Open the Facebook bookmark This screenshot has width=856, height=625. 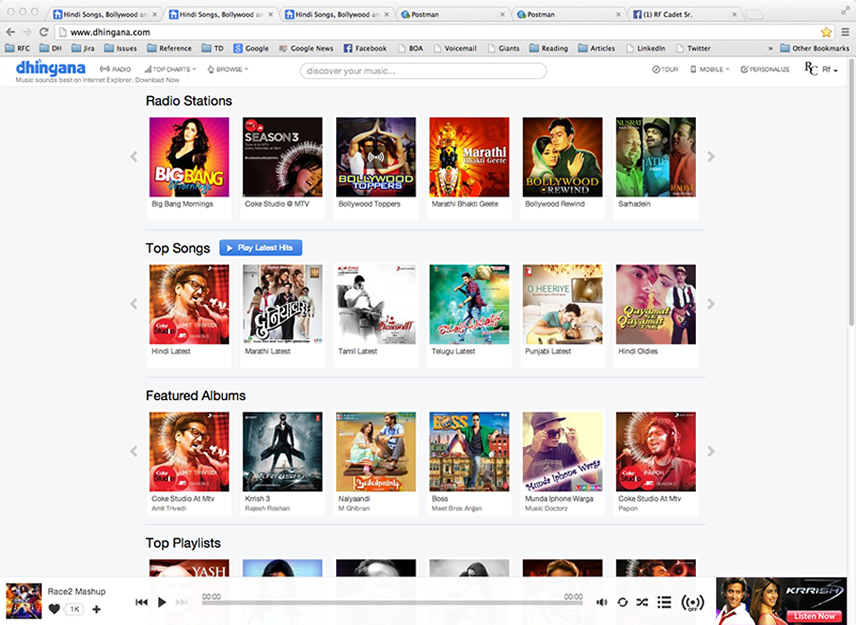point(365,48)
